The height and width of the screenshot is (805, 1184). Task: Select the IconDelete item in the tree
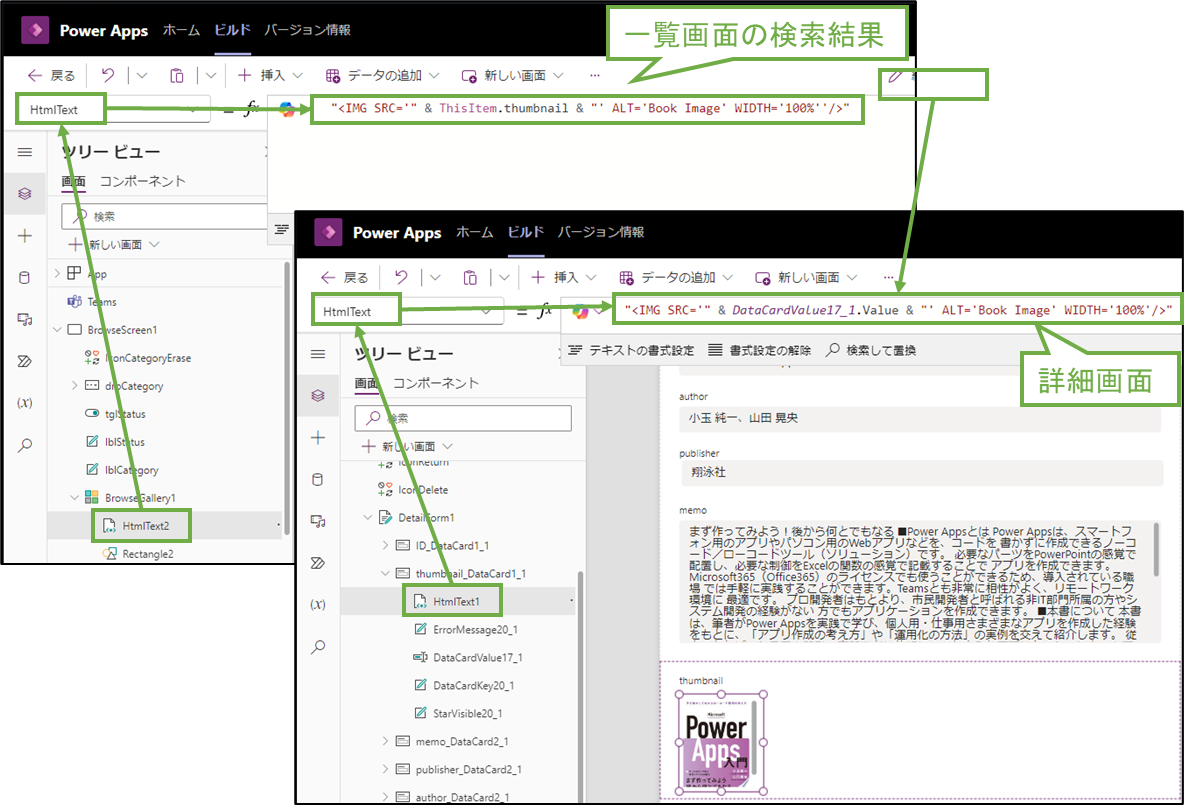pos(423,490)
